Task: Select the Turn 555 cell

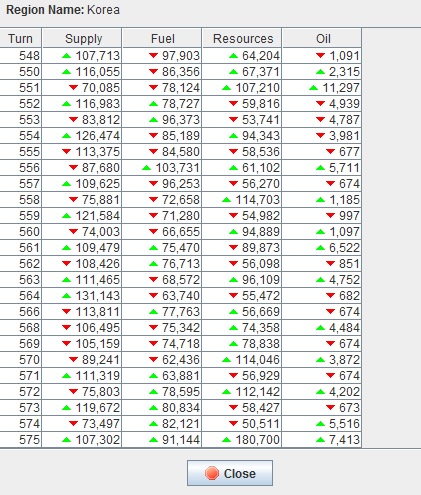Action: 20,152
